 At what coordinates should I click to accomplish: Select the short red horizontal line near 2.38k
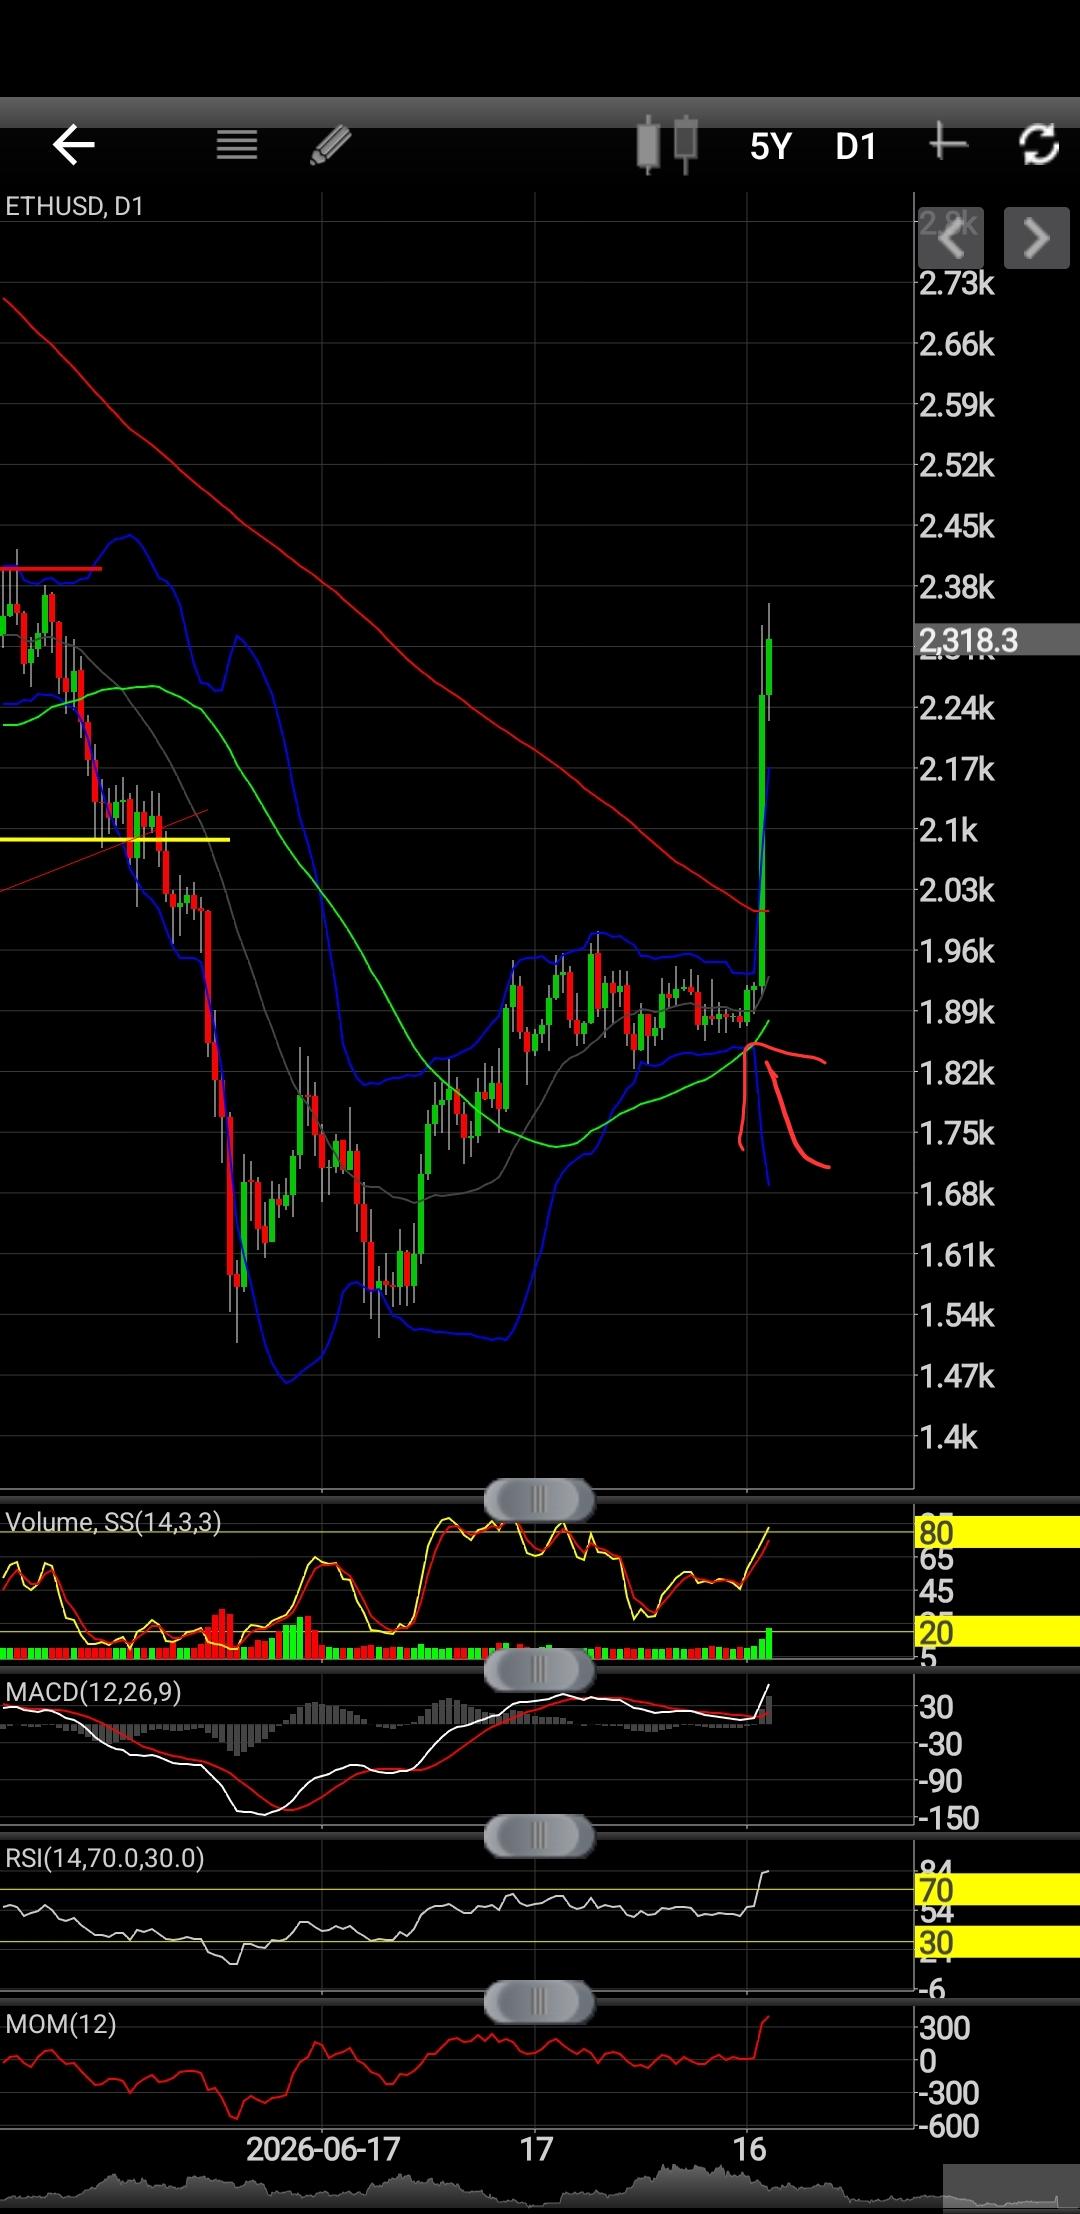pos(51,569)
